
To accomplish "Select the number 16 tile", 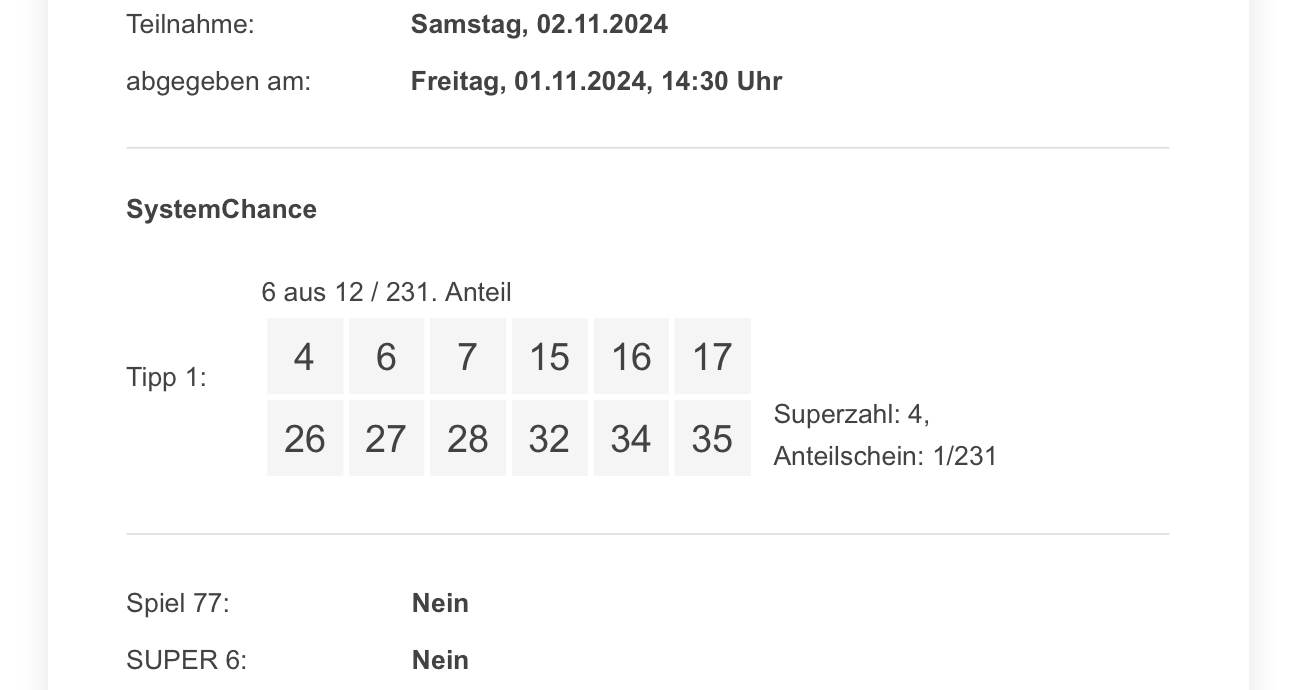I will [631, 356].
